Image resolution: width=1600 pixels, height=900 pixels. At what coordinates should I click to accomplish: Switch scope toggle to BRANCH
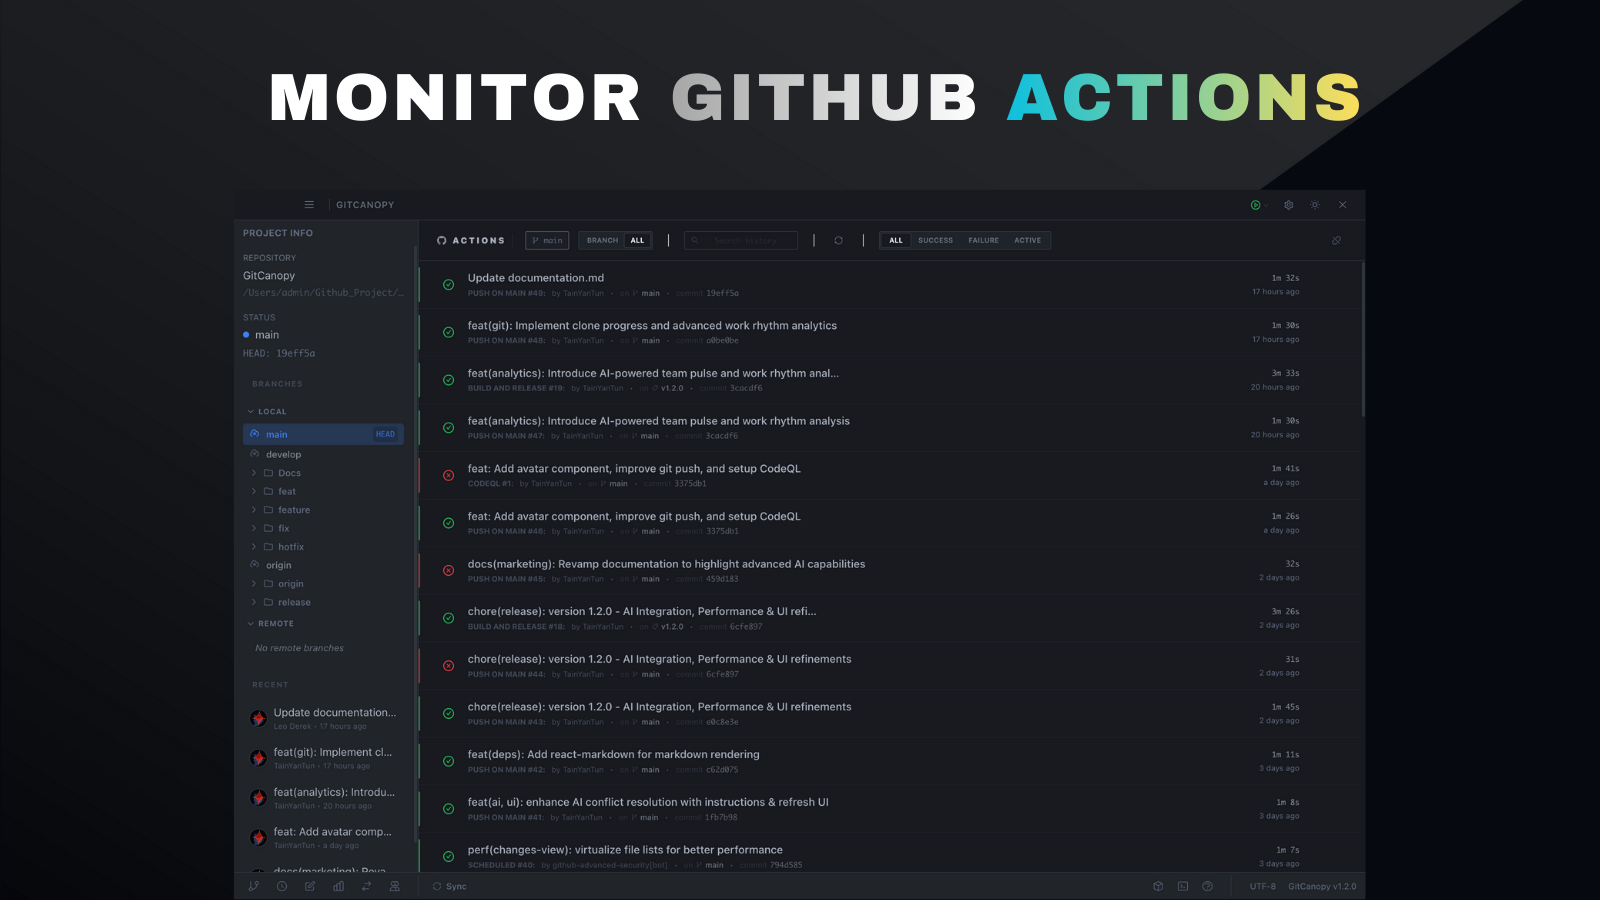(602, 241)
